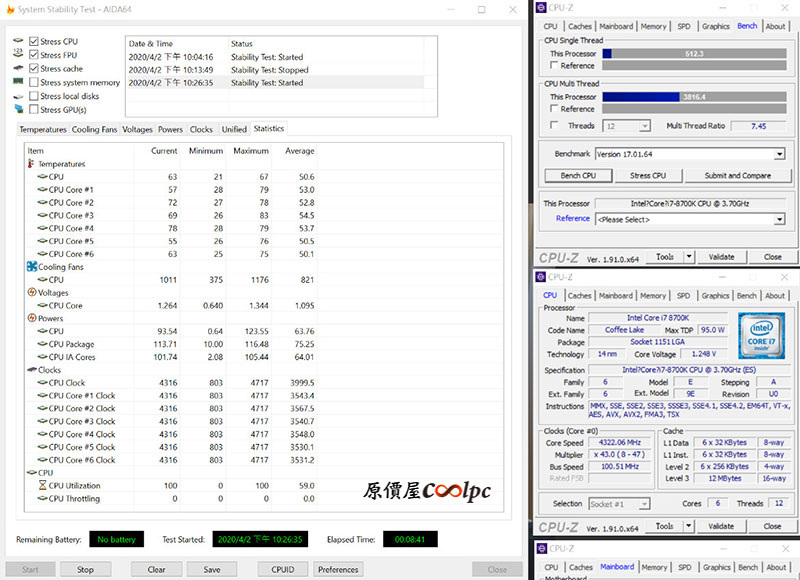The image size is (800, 580).
Task: Open the Unified tab in AIDA64
Action: pos(234,130)
